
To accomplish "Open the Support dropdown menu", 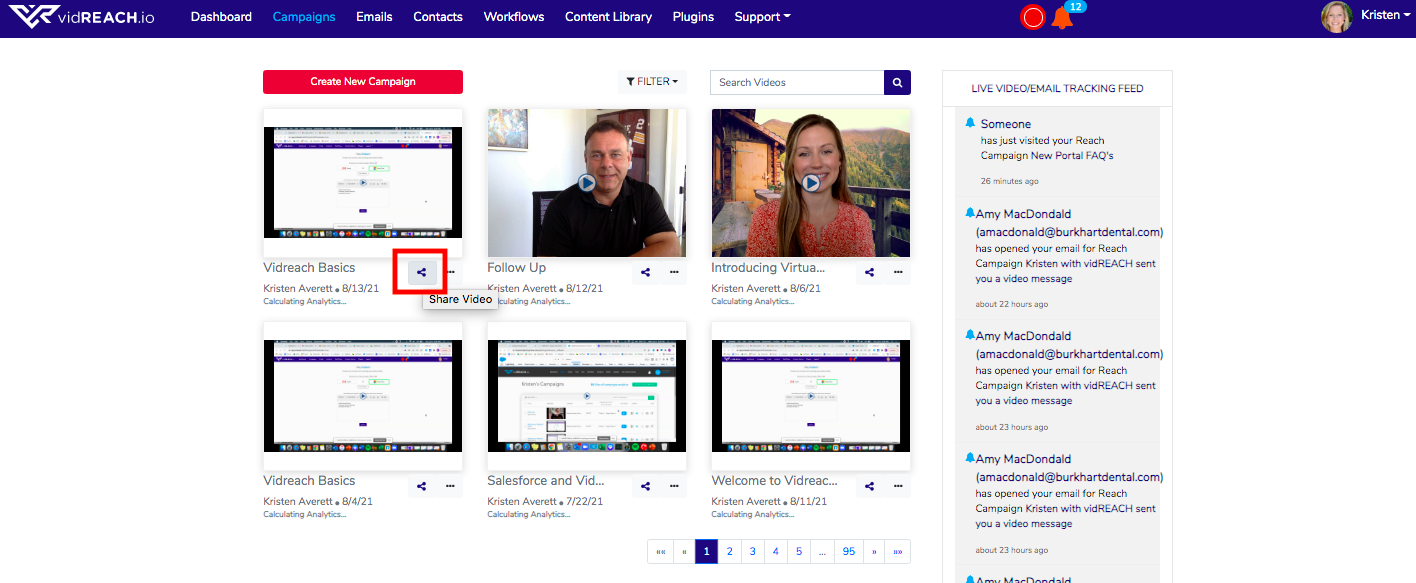I will pos(762,17).
